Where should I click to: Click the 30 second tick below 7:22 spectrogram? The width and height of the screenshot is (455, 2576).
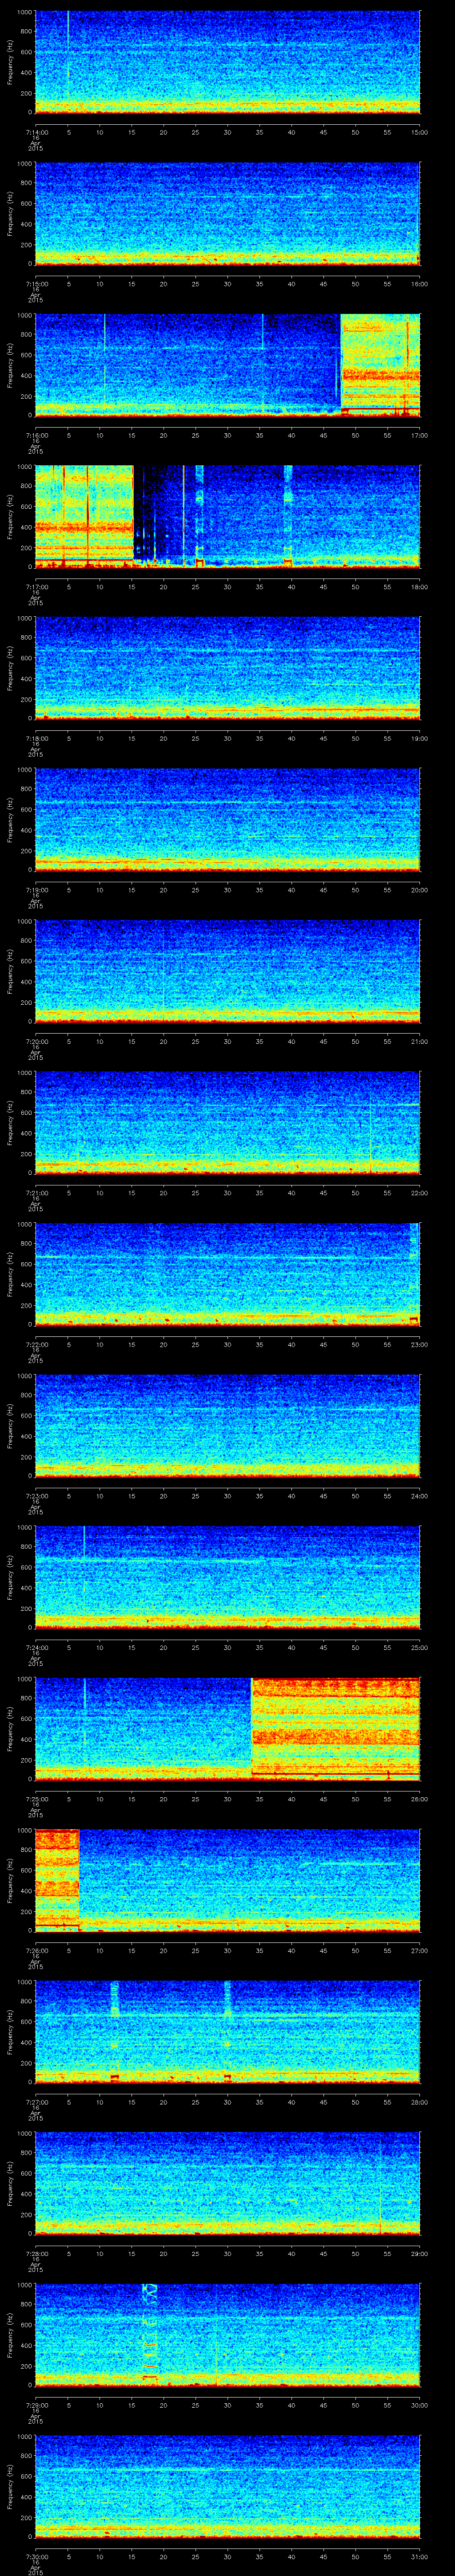tap(228, 1344)
